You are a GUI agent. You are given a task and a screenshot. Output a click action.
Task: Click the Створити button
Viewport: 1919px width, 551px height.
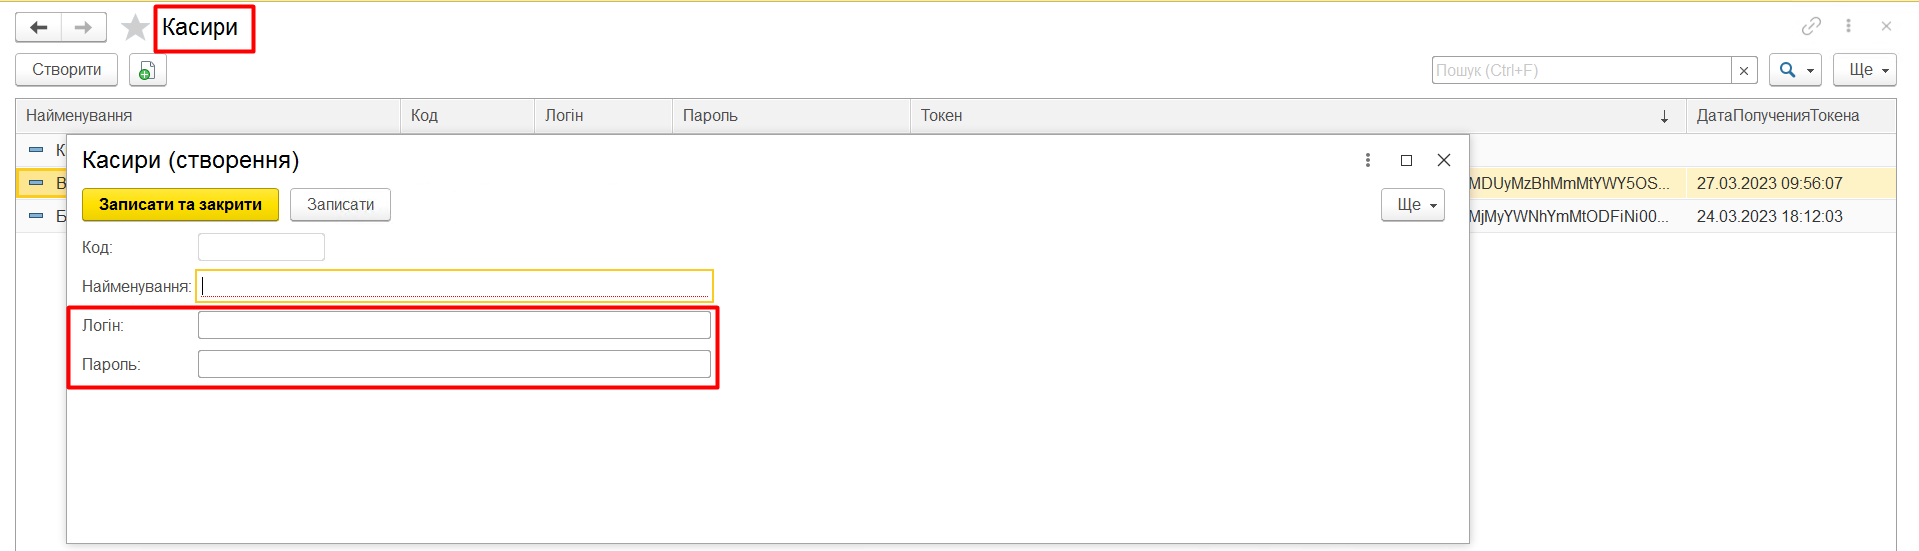coord(66,70)
